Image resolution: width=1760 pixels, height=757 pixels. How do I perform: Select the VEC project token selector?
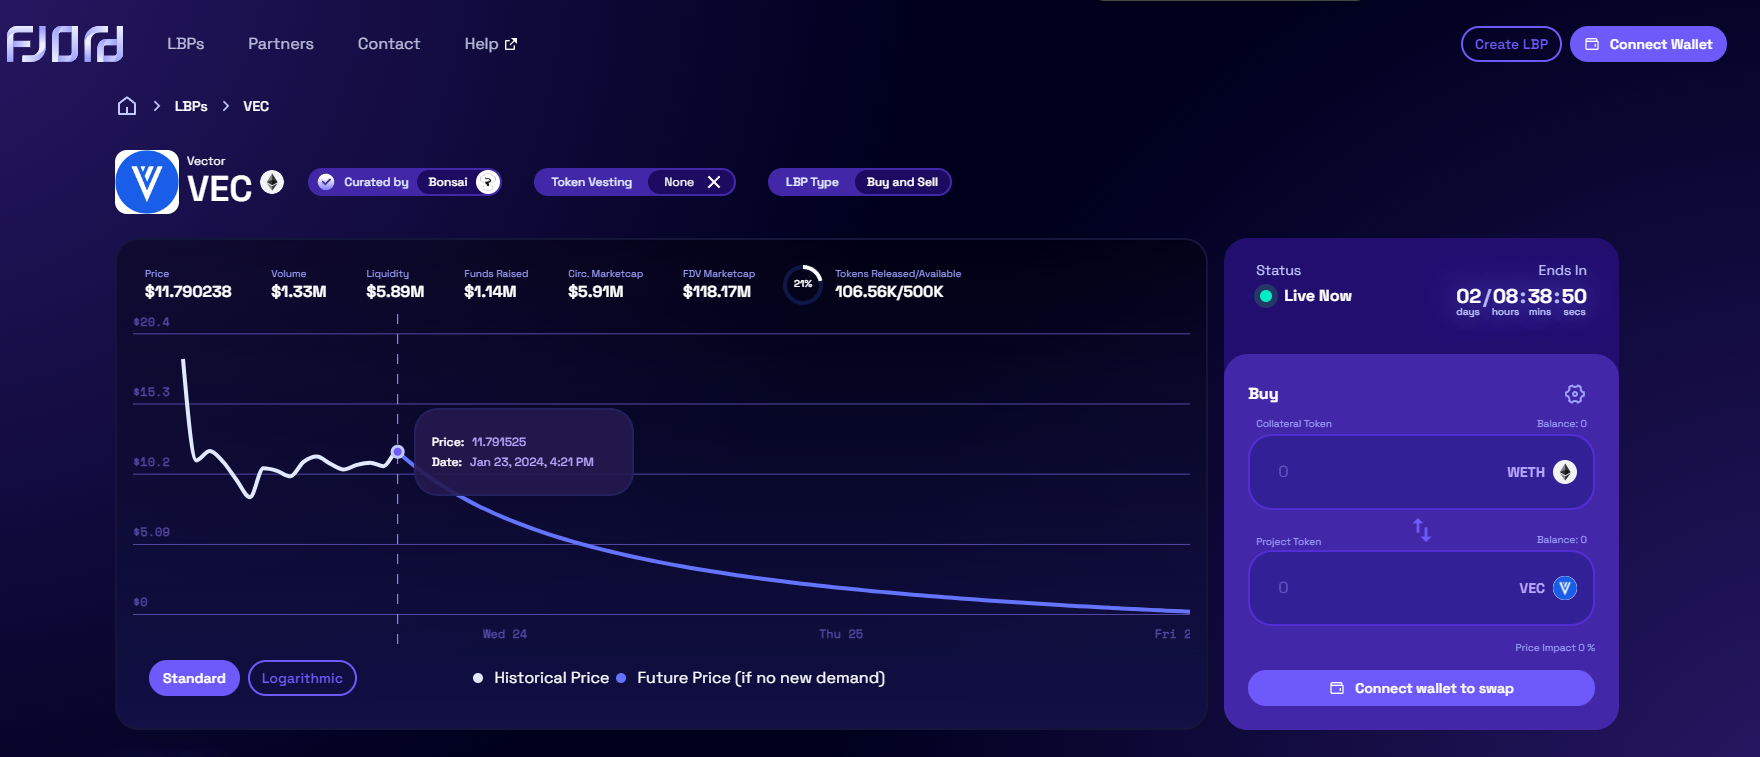(1547, 588)
